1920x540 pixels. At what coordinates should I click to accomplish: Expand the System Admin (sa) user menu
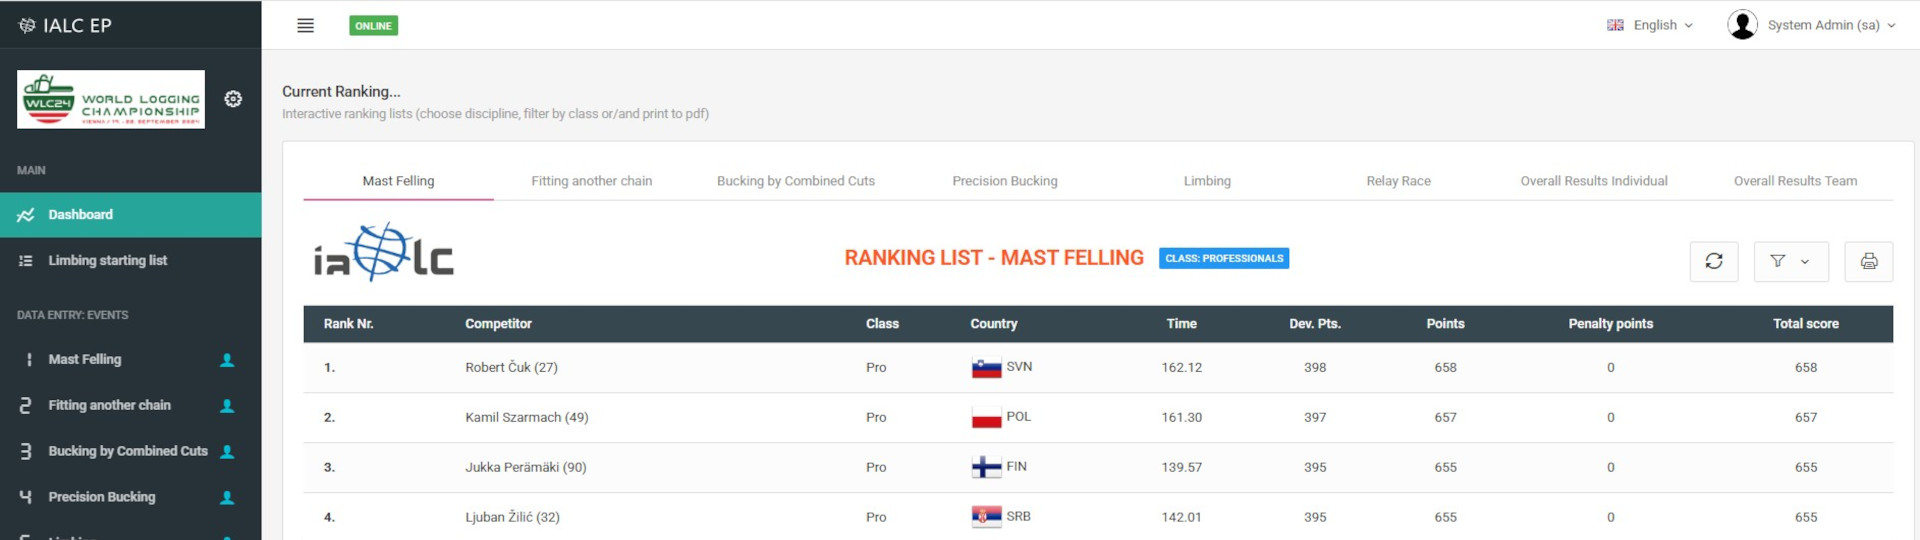click(x=1832, y=25)
